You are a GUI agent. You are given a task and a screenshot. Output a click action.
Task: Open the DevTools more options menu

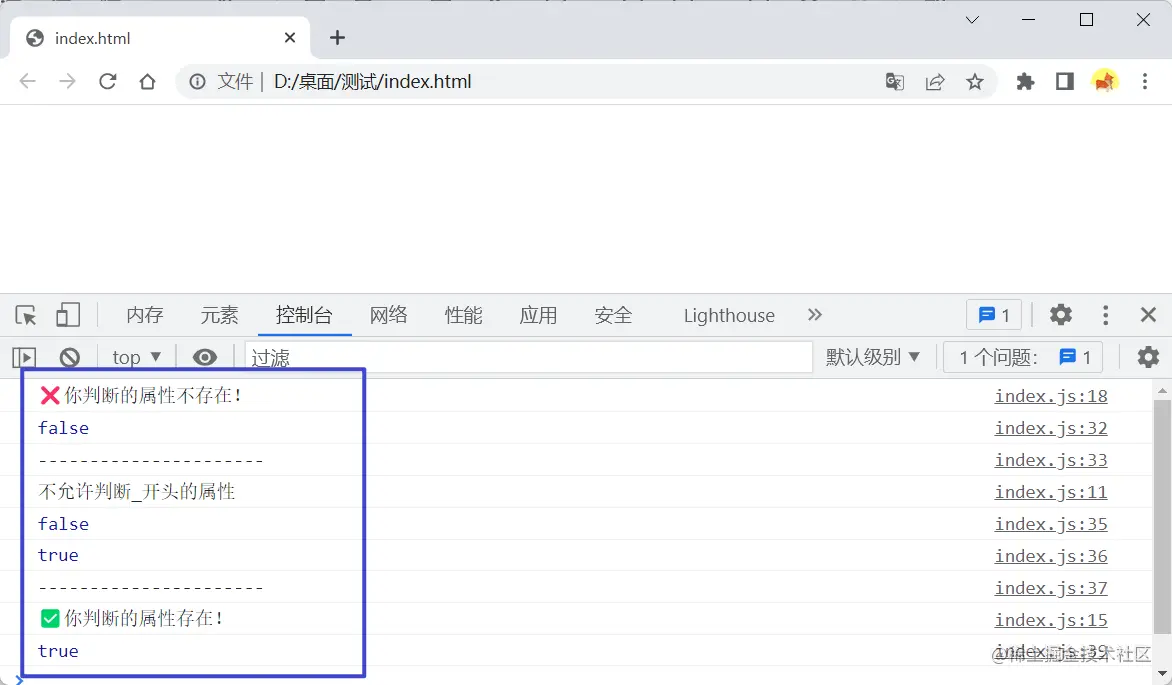[1105, 315]
